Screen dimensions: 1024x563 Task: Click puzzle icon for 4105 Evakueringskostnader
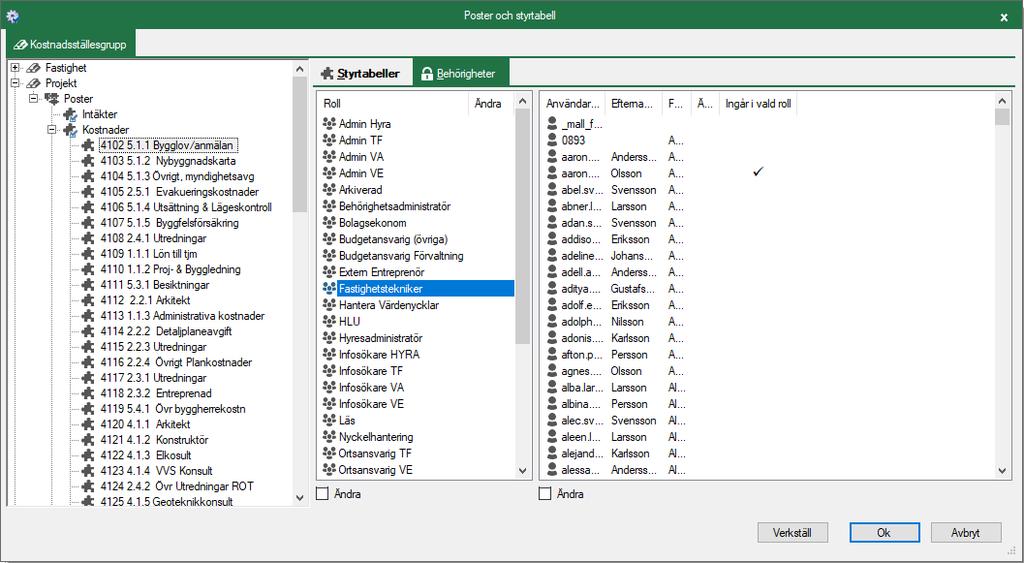pos(88,192)
